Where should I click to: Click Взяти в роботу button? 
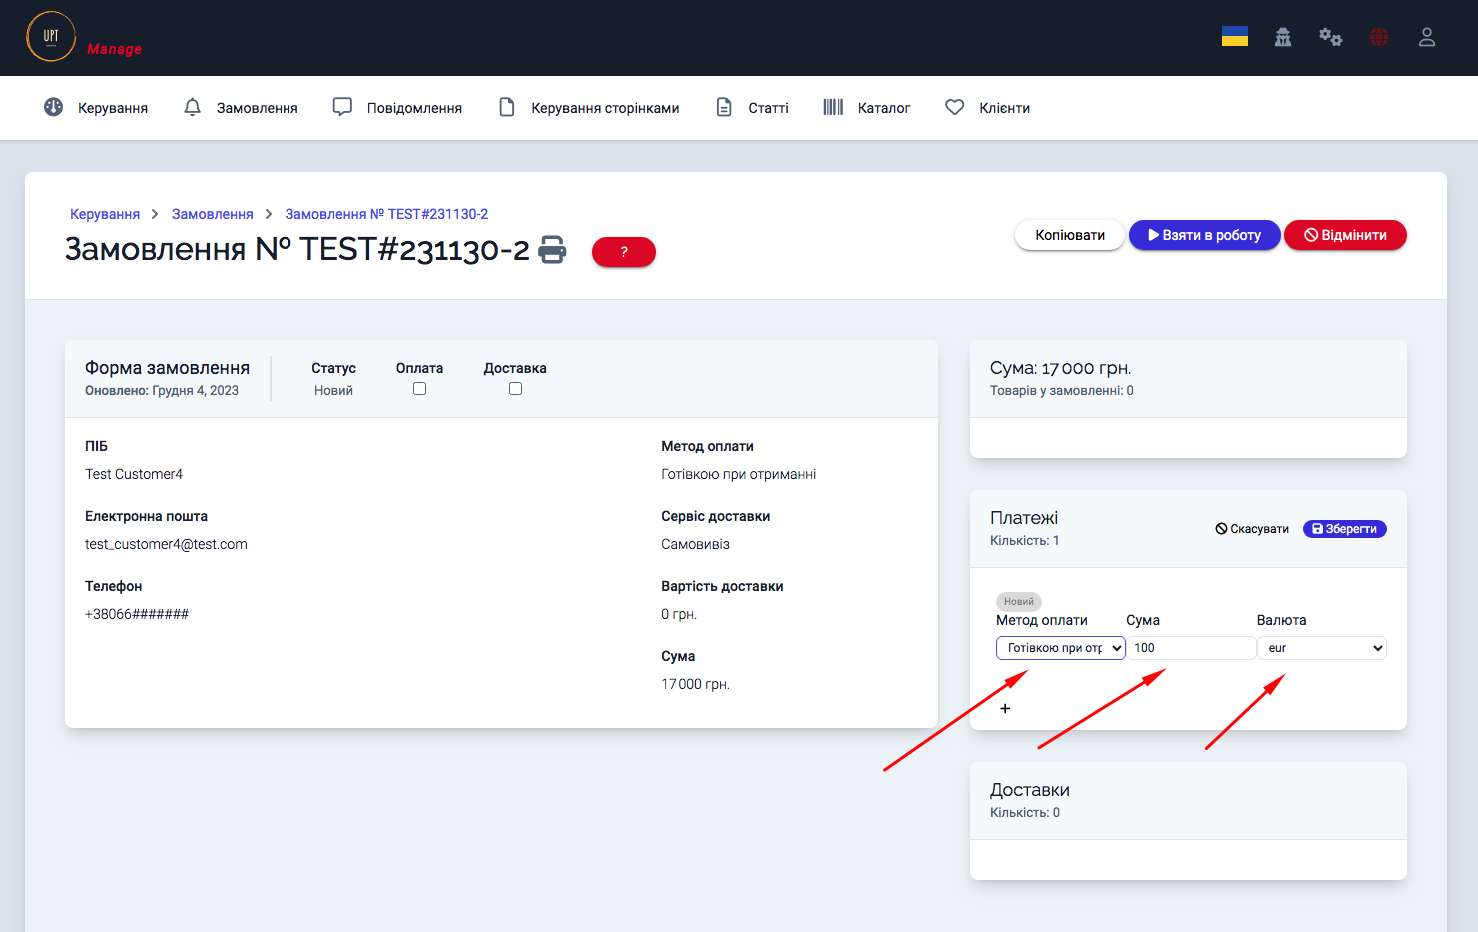(x=1204, y=235)
